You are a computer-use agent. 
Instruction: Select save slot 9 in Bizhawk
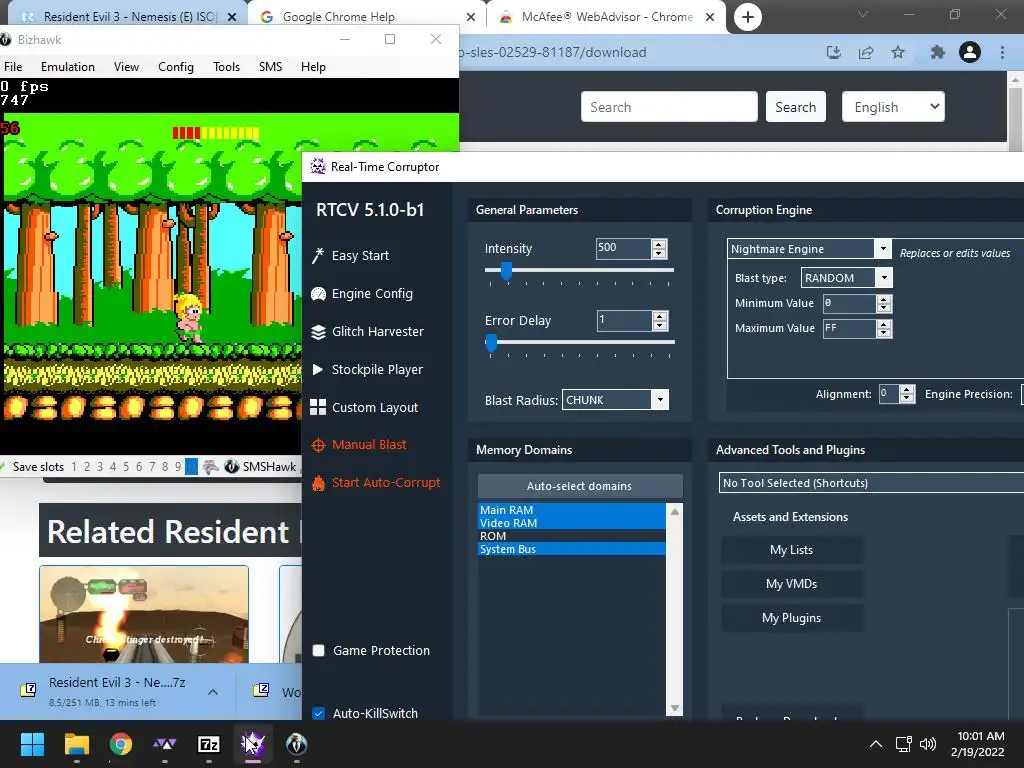[178, 467]
